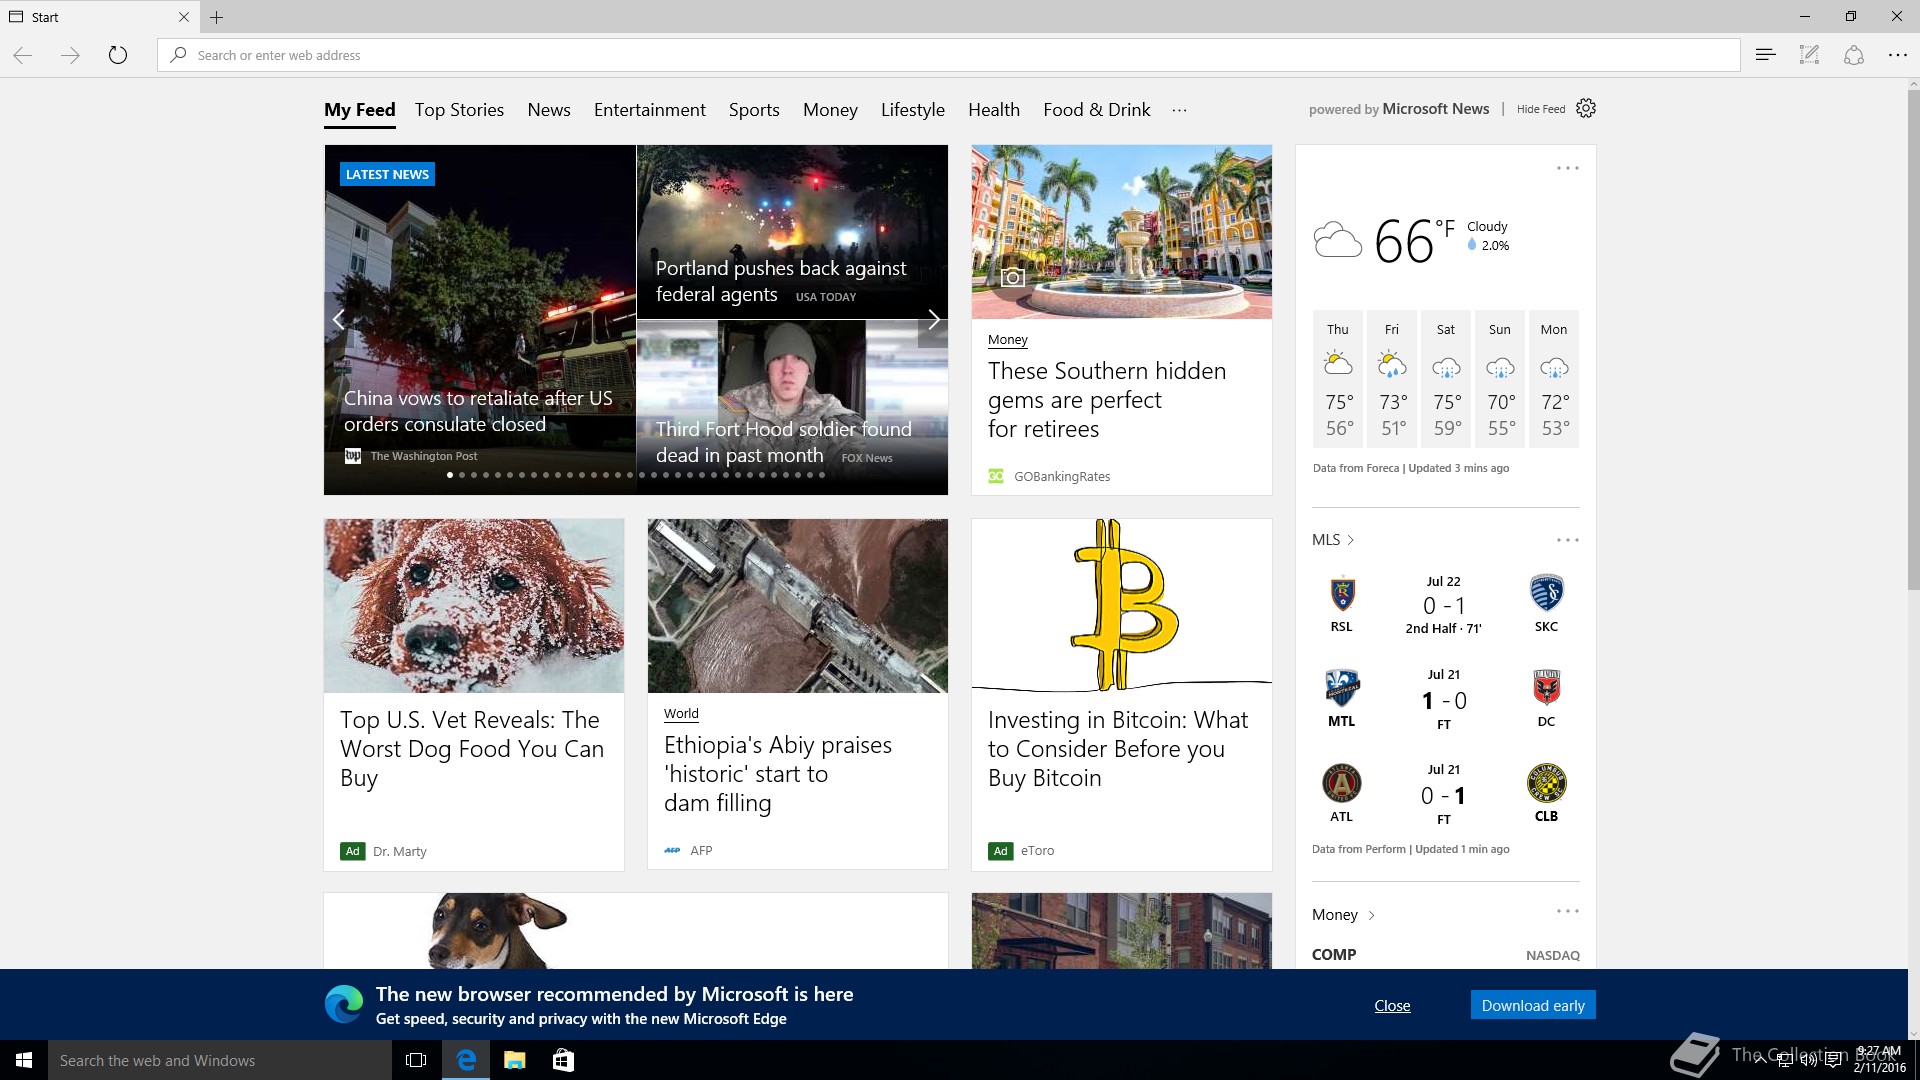Open Edge More actions ellipsis menu
The image size is (1920, 1080).
point(1897,55)
